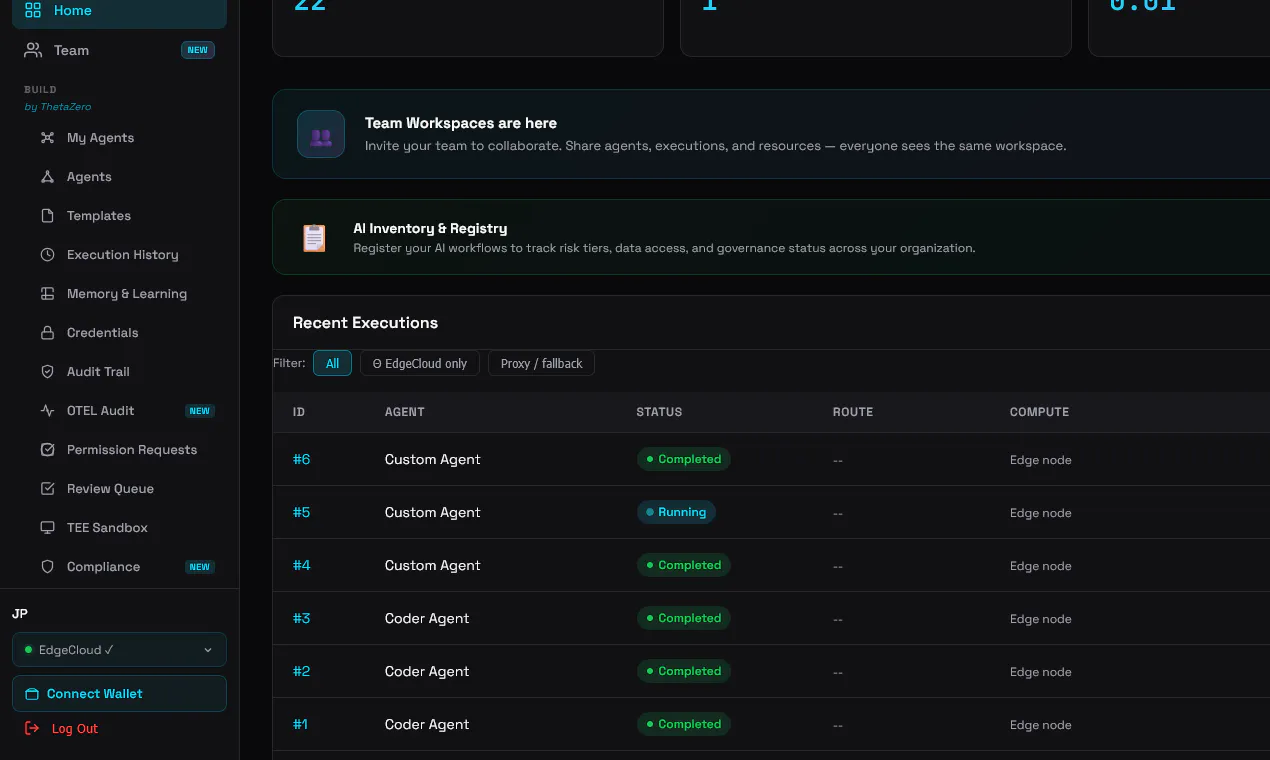Click the Connect Wallet button
This screenshot has height=760, width=1270.
[x=119, y=694]
